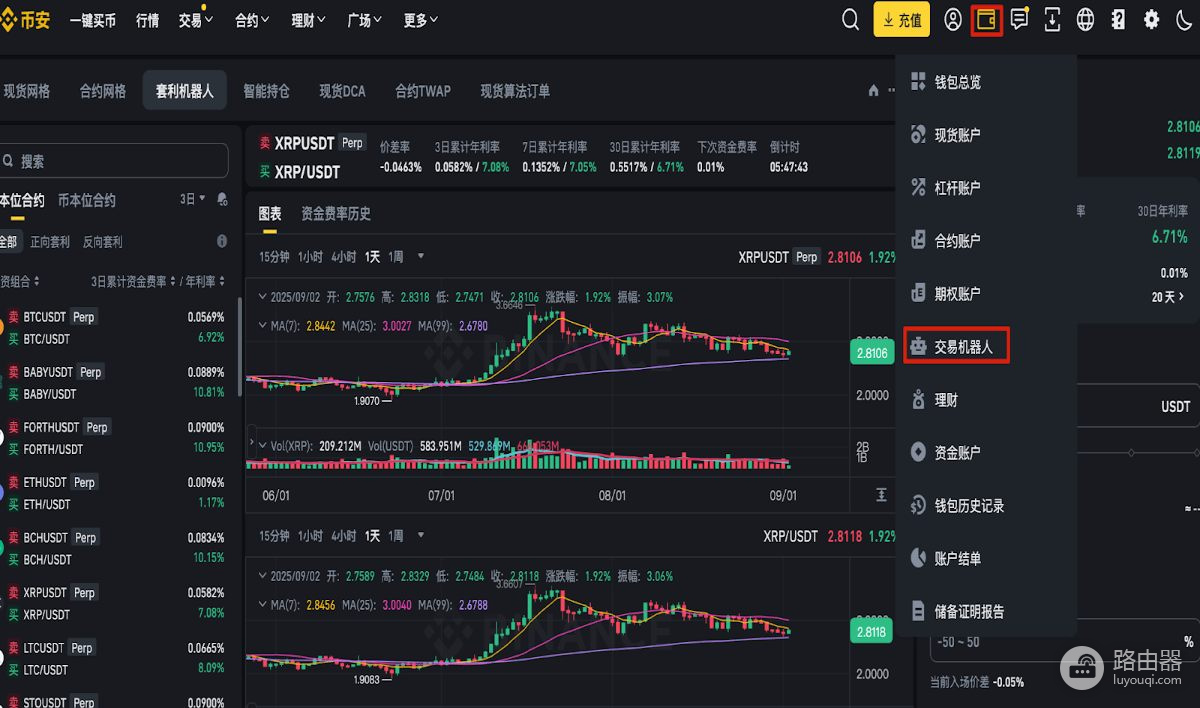Expand the 合约 navigation dropdown
1200x708 pixels.
[x=252, y=20]
